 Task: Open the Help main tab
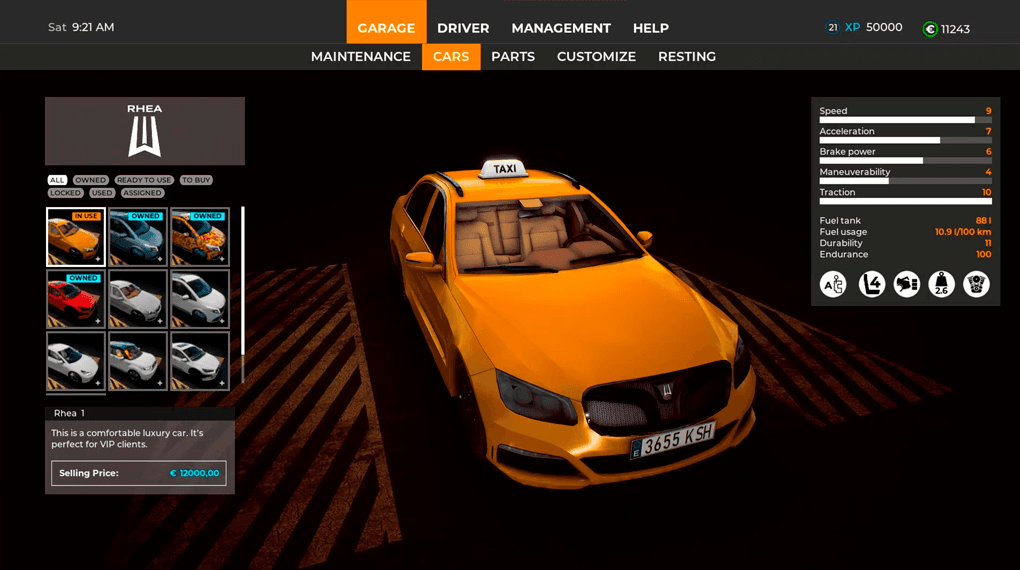[651, 28]
